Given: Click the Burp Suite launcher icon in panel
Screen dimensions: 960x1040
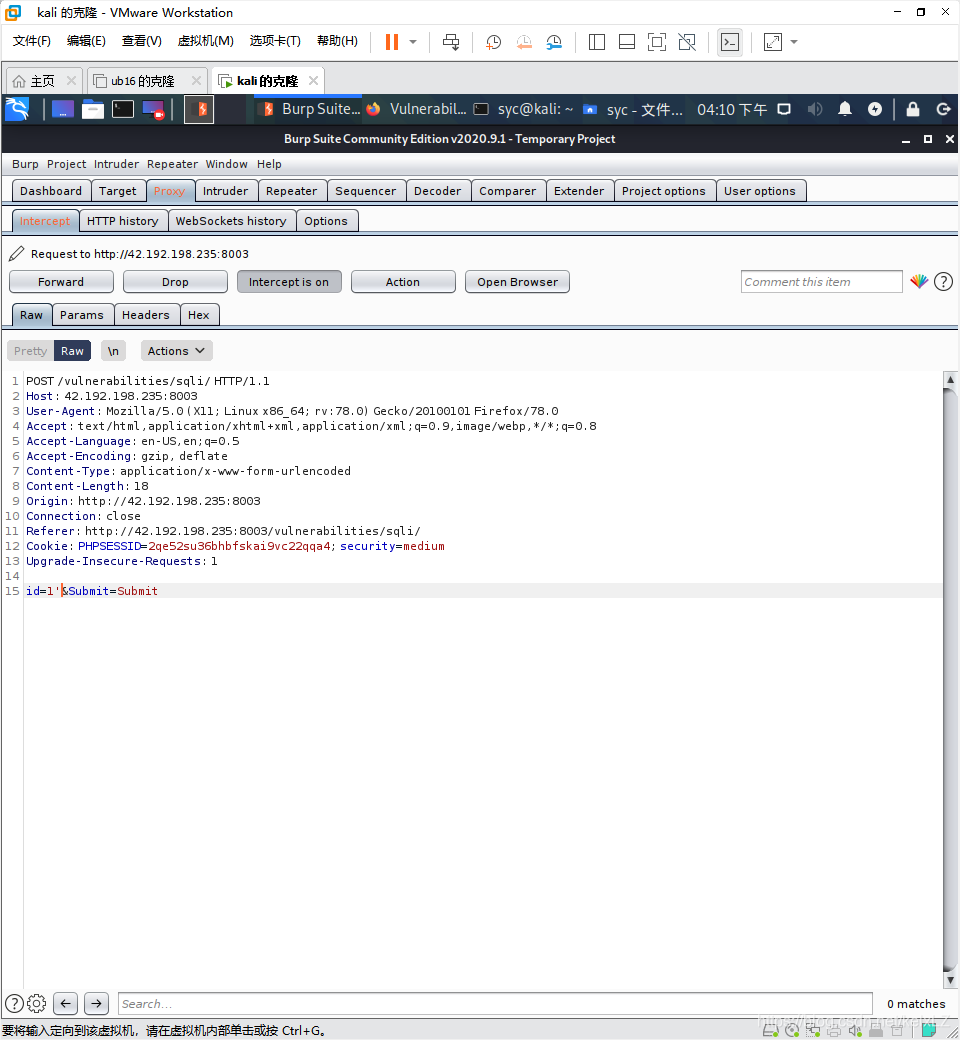Looking at the screenshot, I should [198, 109].
